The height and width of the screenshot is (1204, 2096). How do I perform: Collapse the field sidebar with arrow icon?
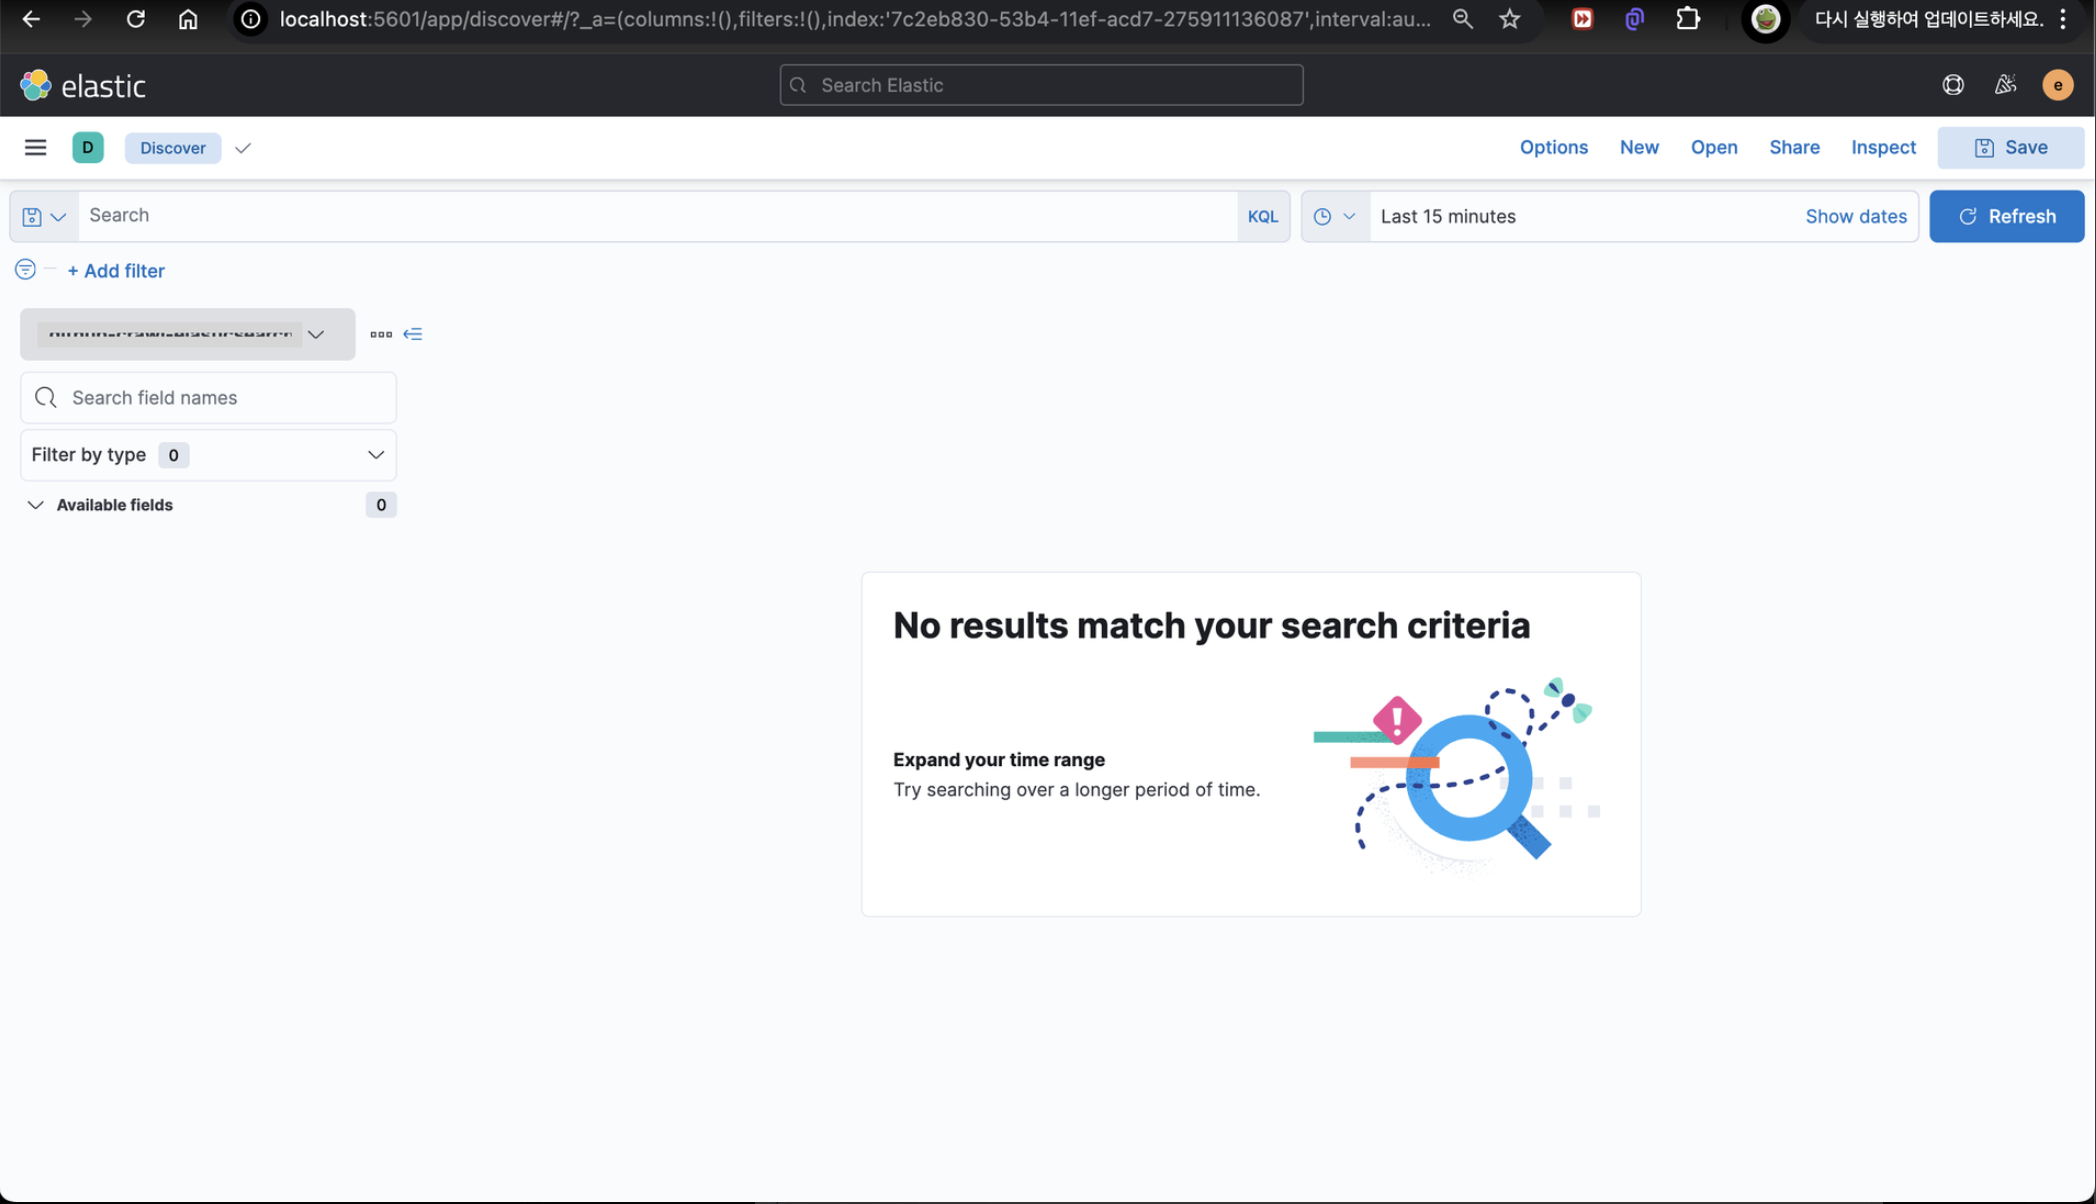pos(413,334)
